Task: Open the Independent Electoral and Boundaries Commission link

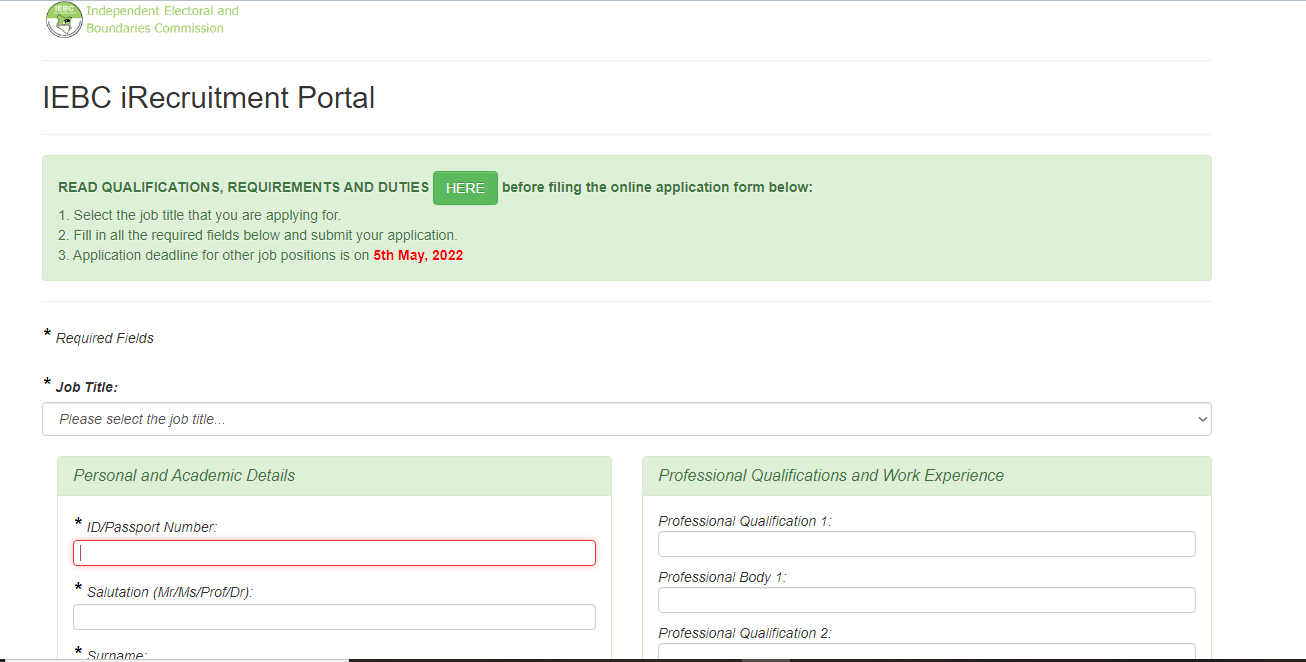Action: [162, 19]
